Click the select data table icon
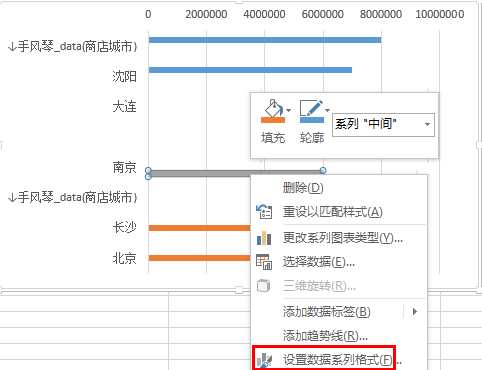Screen dimensions: 482x370 click(x=264, y=262)
